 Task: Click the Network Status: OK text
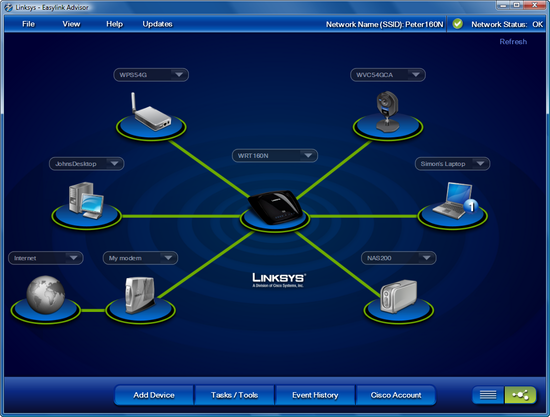(507, 24)
